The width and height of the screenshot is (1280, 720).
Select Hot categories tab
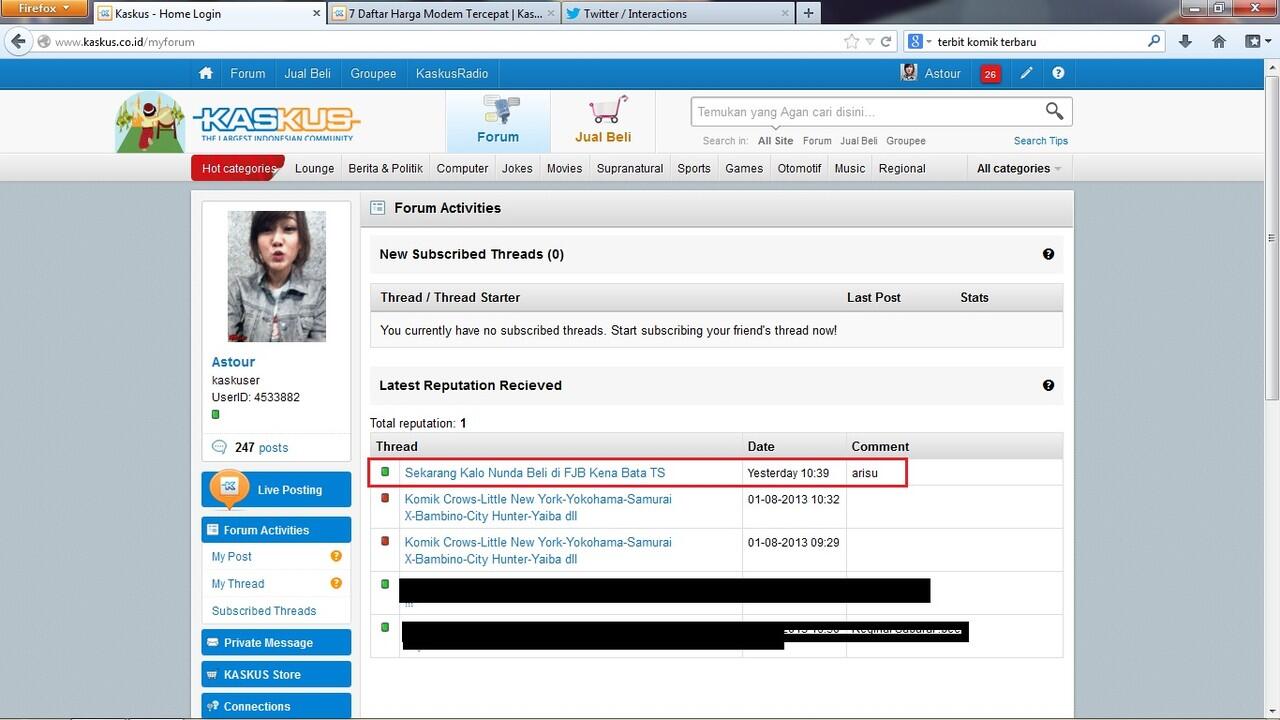point(239,168)
